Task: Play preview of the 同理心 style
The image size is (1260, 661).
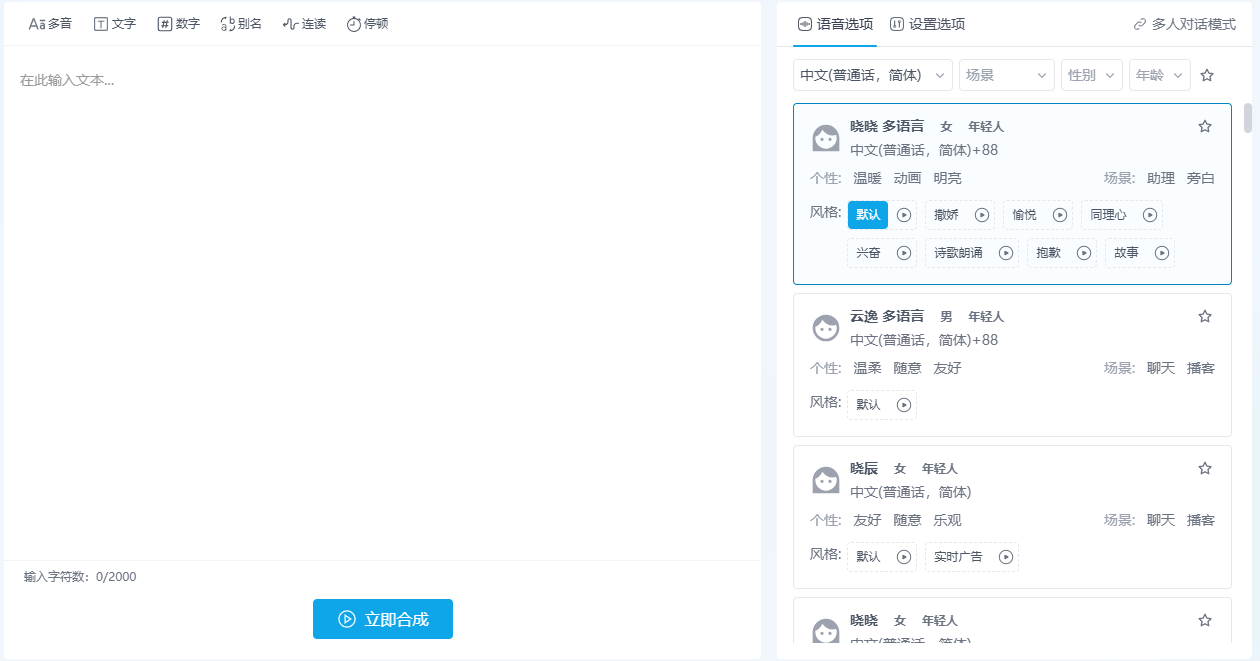Action: coord(1150,215)
